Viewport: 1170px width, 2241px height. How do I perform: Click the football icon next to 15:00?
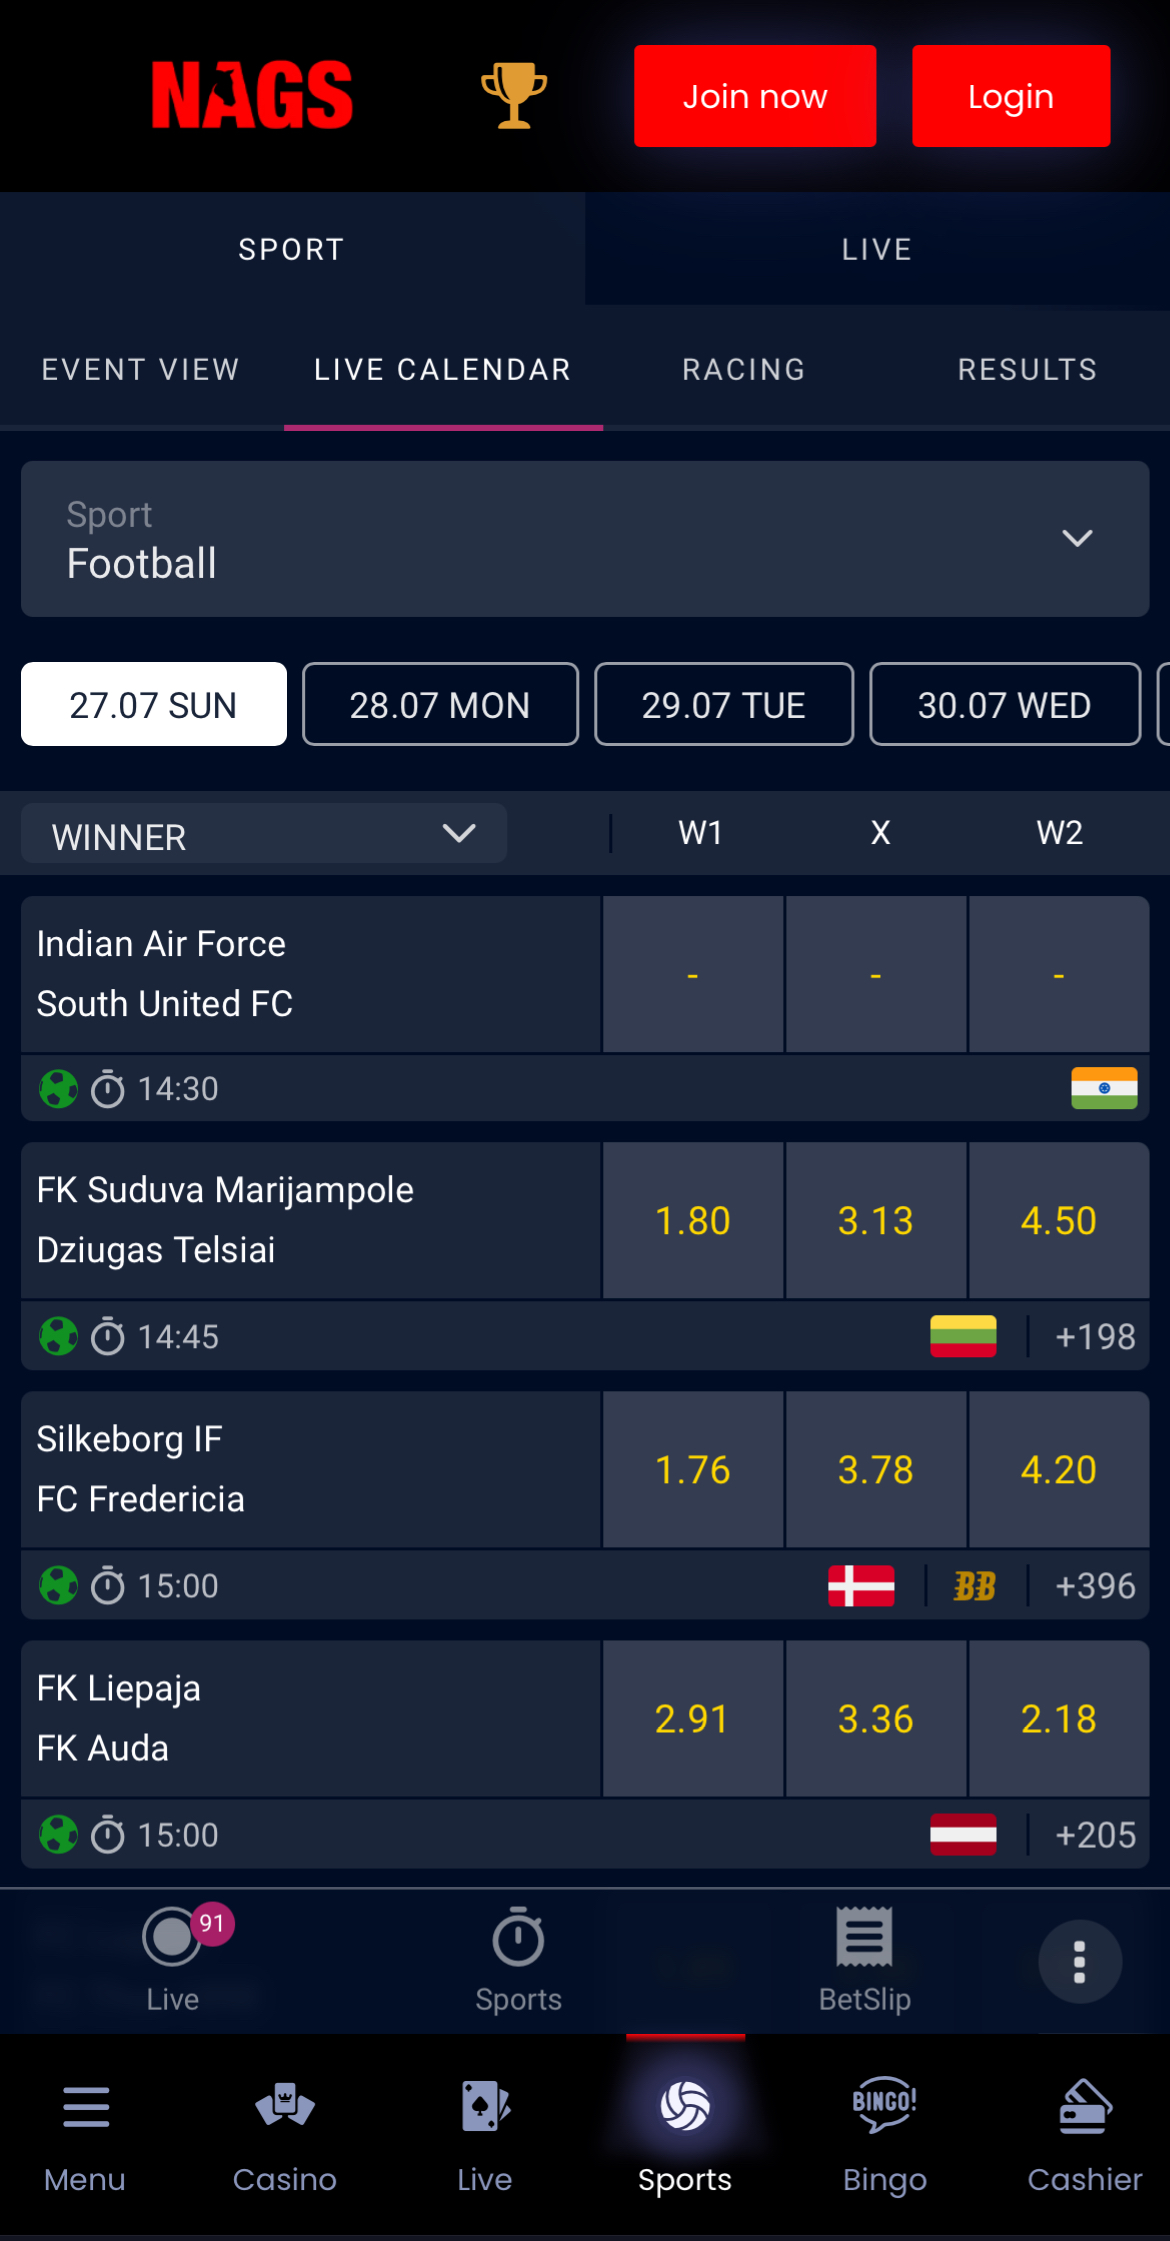[58, 1585]
